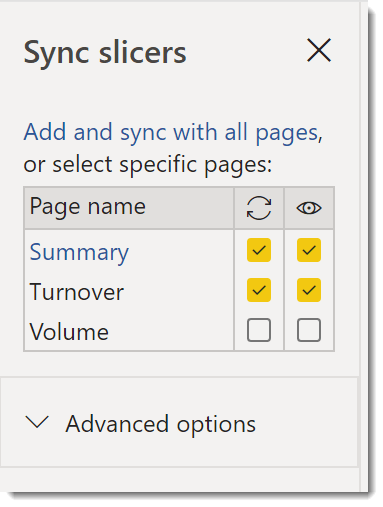
Task: Close the Sync slicers pane
Action: 319,50
